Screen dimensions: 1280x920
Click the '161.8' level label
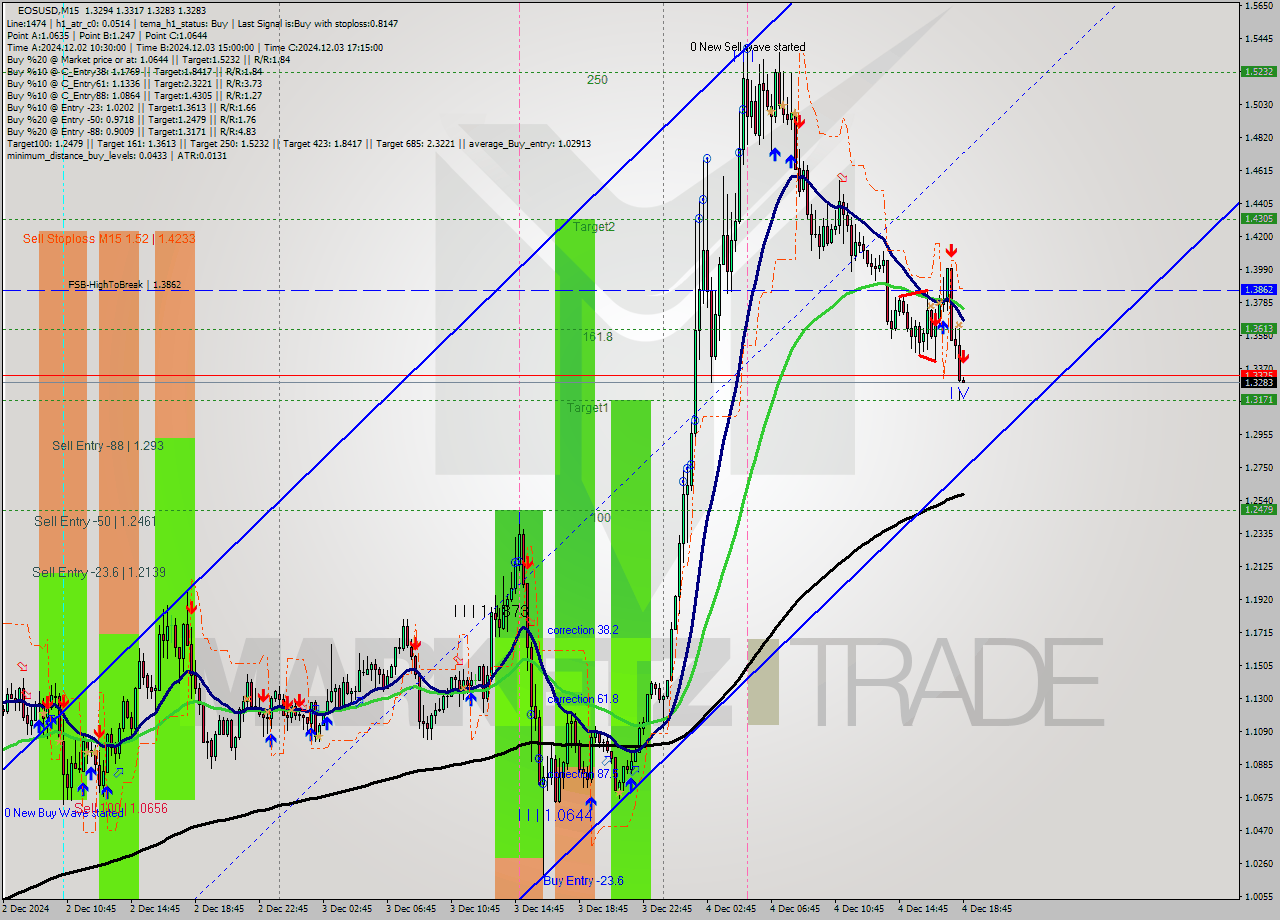click(598, 337)
